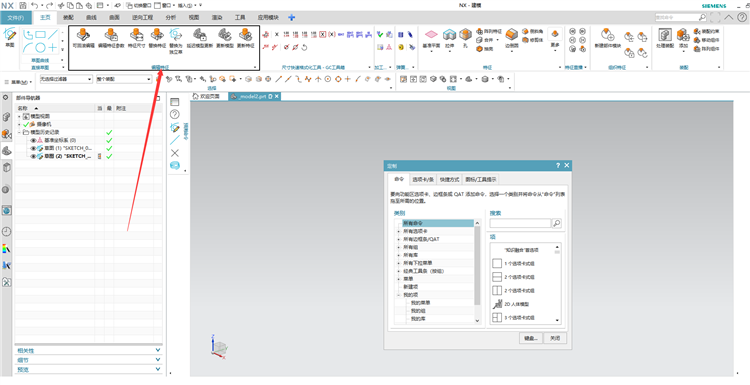750x385 pixels.
Task: Click the 处理装配 icon
Action: point(665,34)
